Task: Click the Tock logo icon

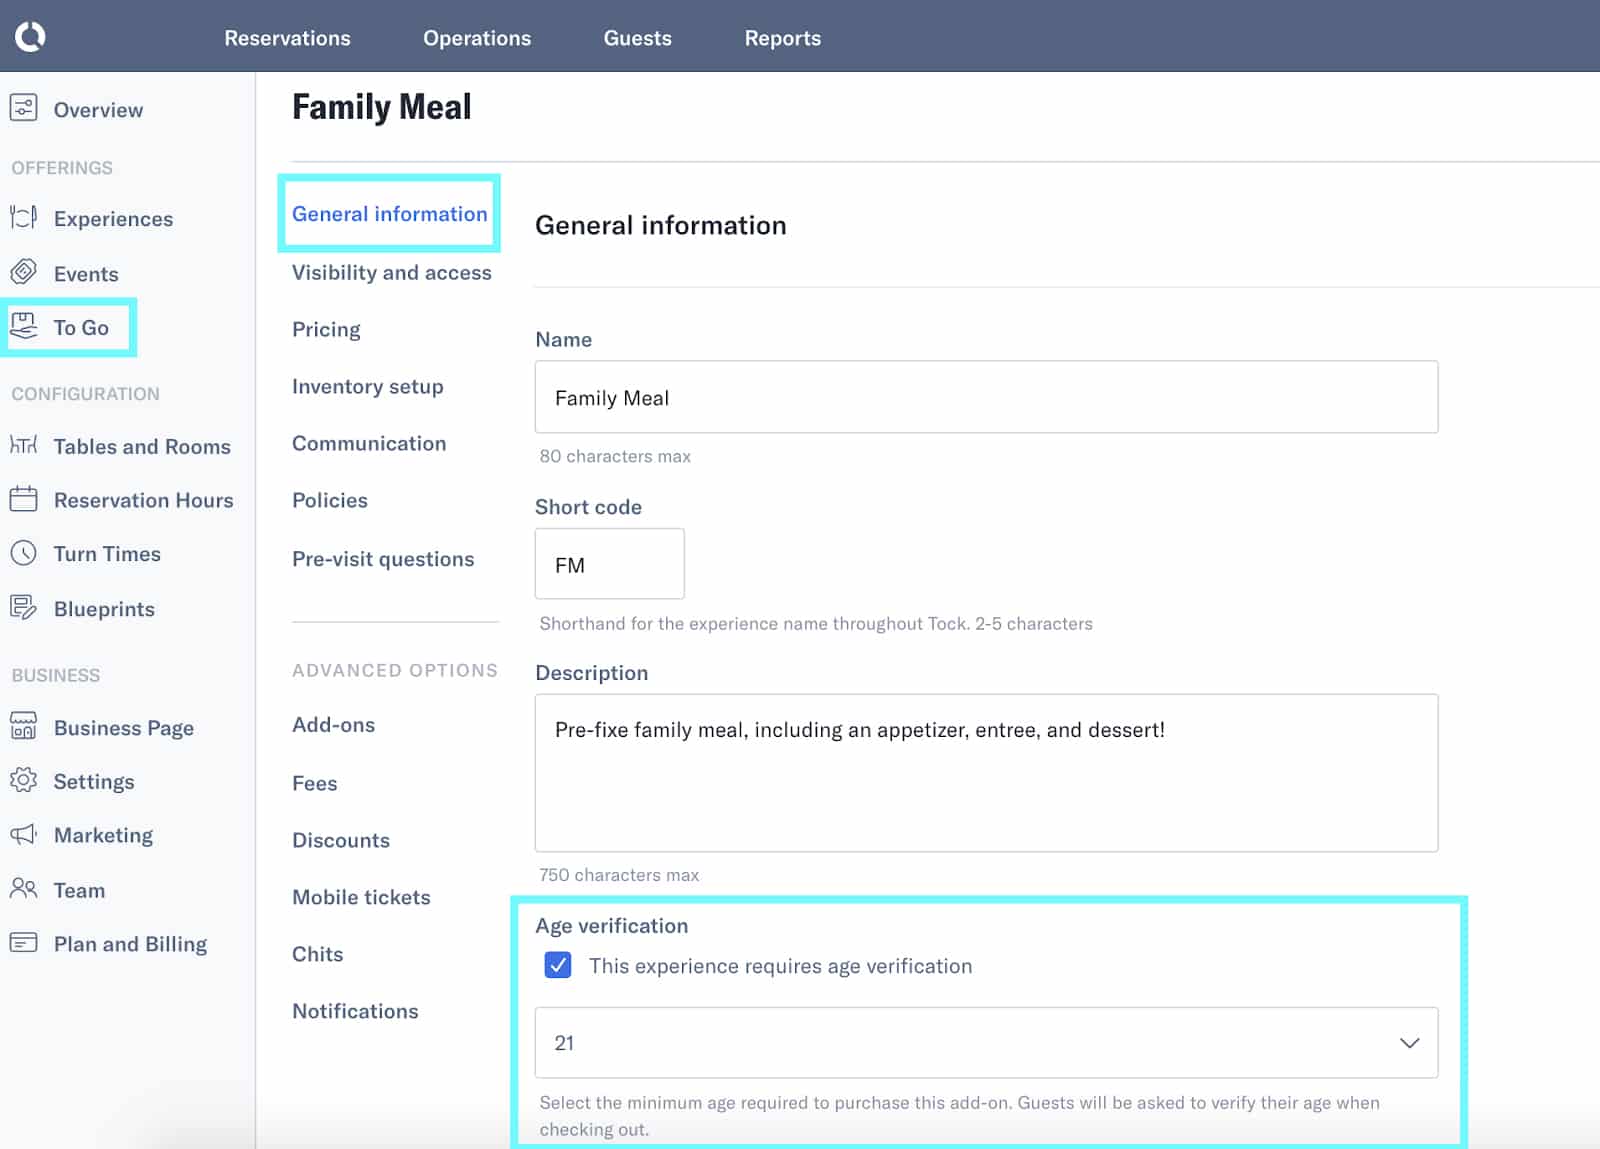Action: click(30, 37)
